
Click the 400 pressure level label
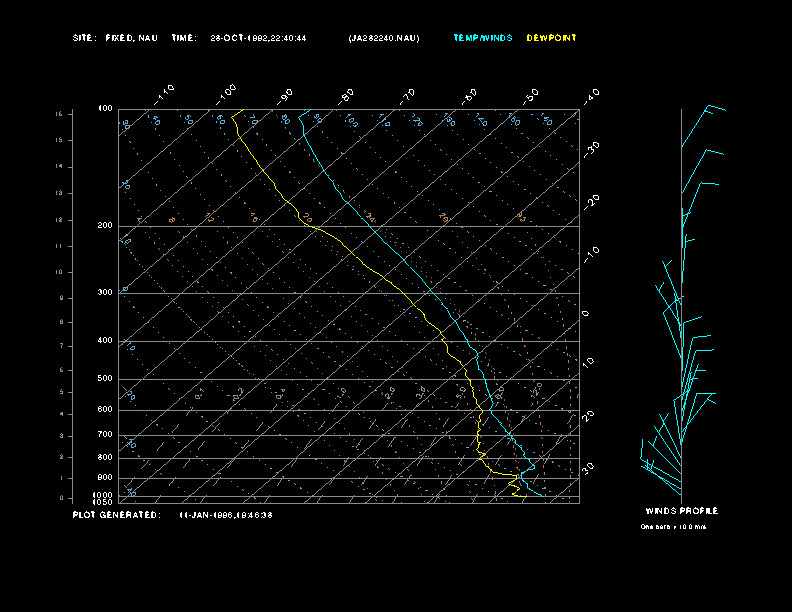point(105,341)
